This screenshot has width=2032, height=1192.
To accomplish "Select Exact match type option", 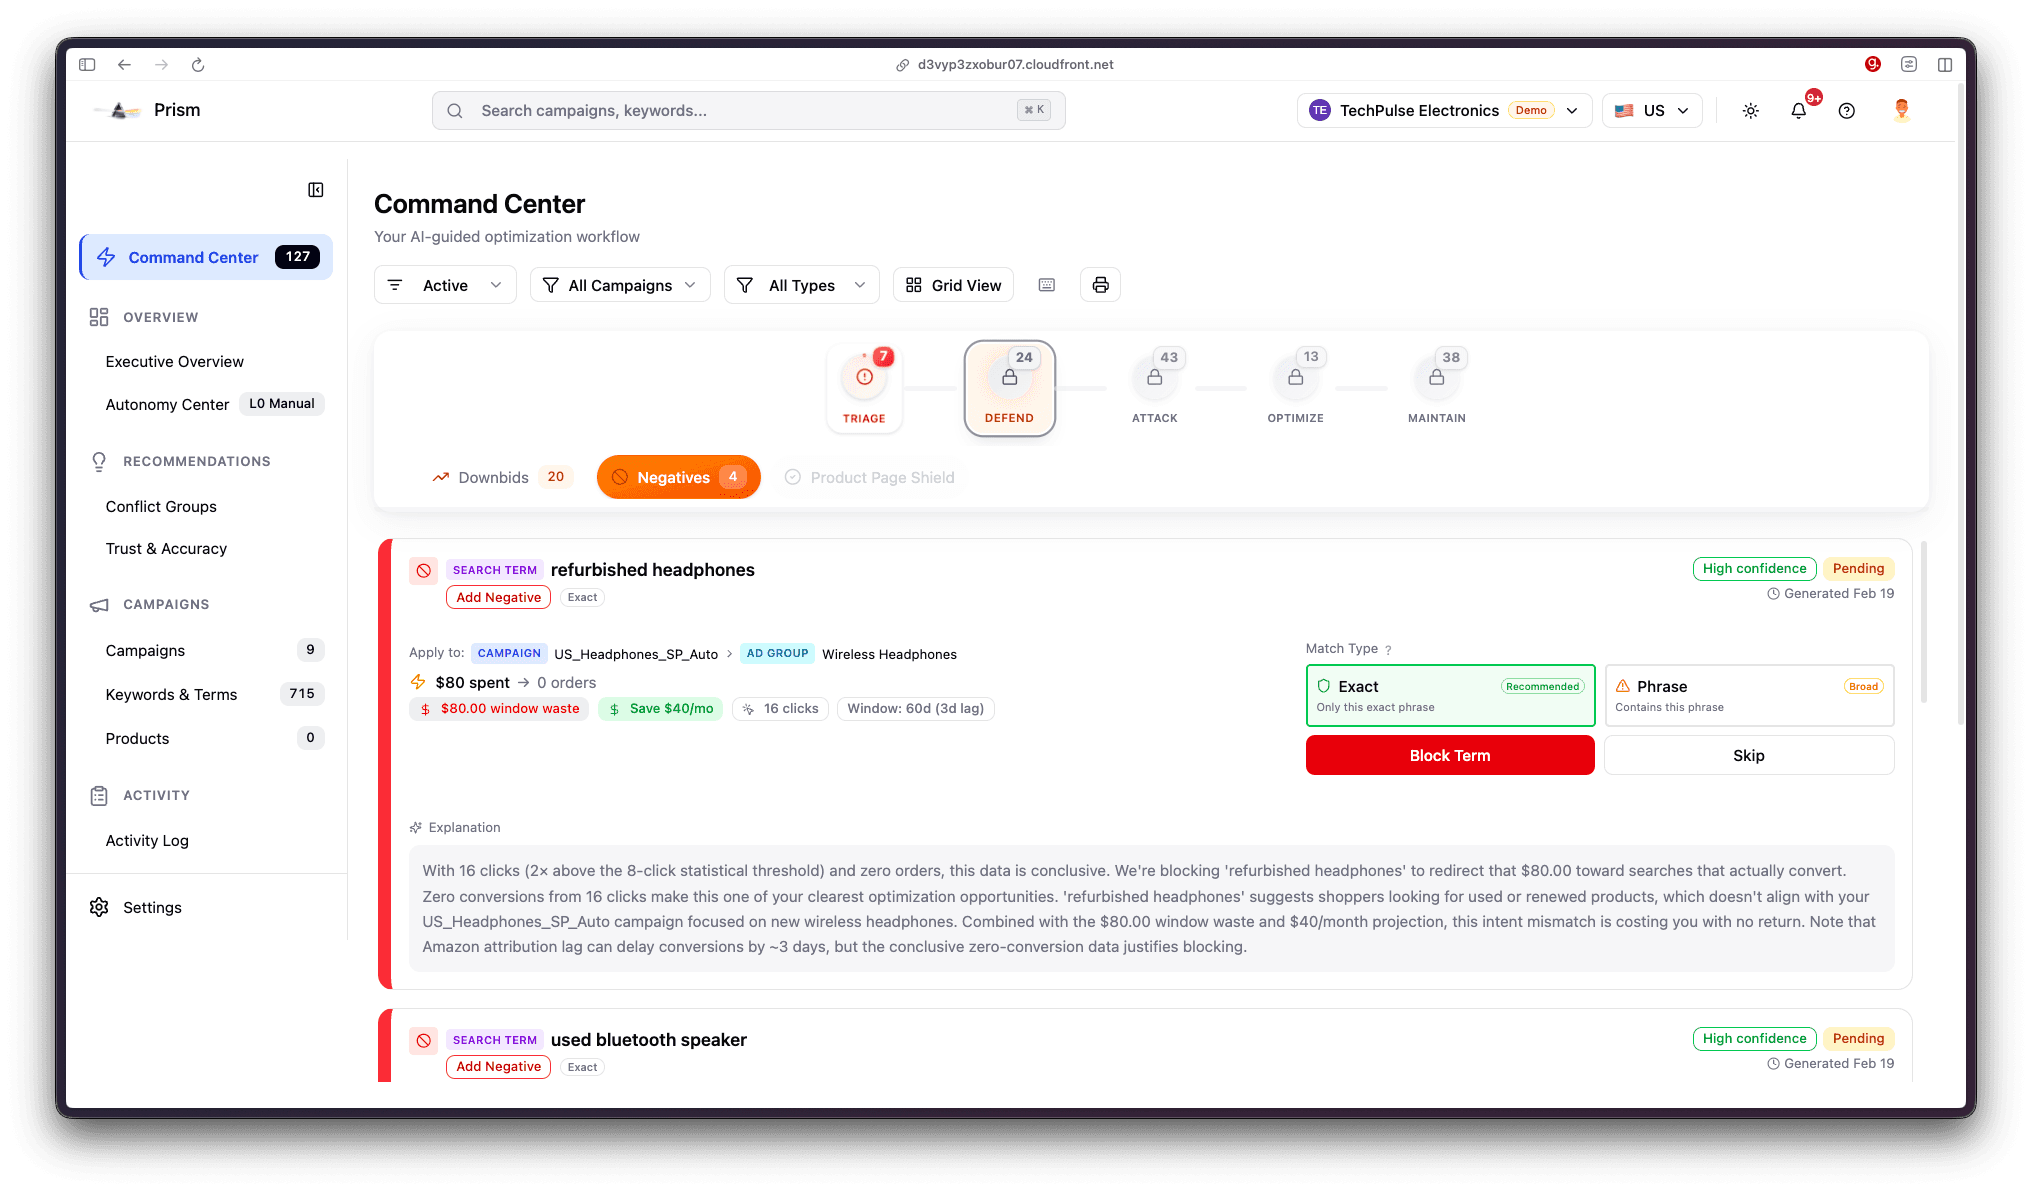I will click(1450, 696).
